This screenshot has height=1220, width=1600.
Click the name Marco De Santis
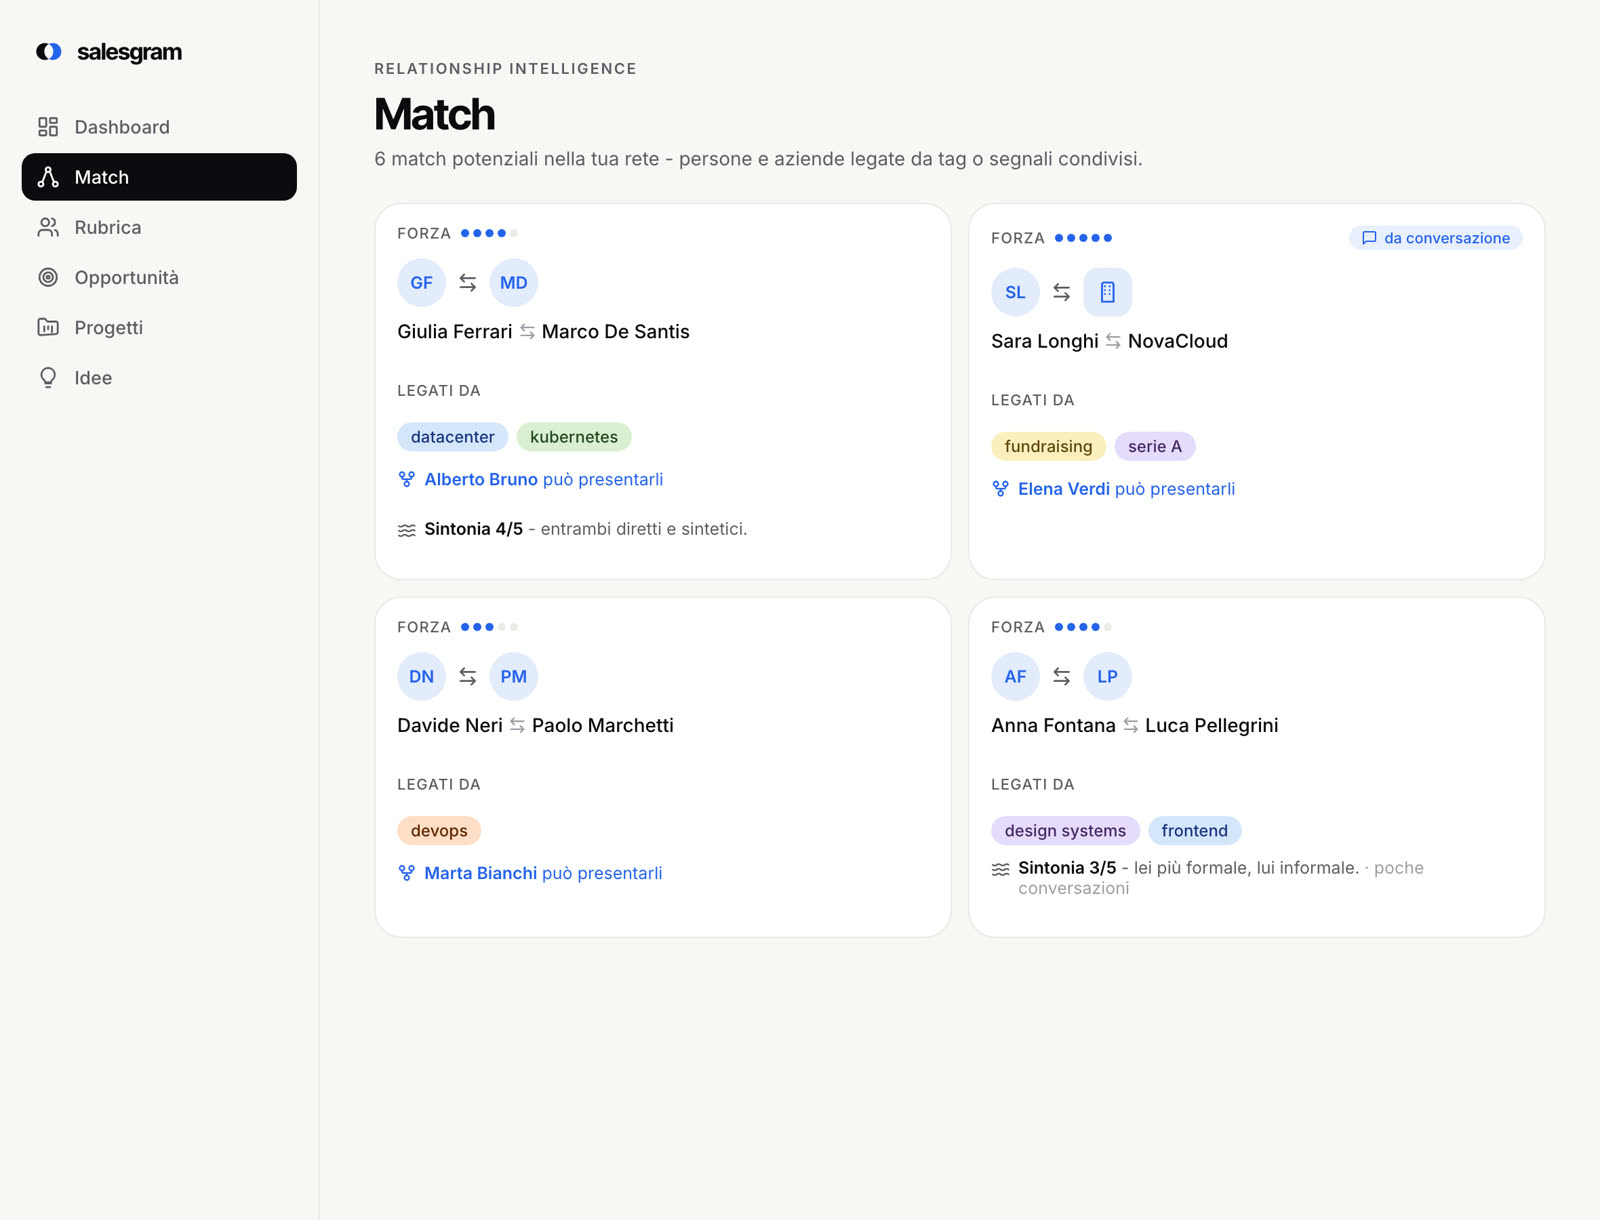tap(616, 332)
